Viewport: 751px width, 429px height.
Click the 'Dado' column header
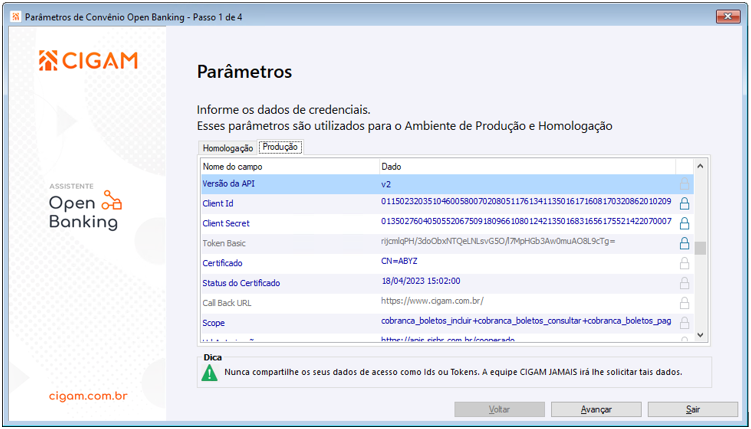(527, 167)
